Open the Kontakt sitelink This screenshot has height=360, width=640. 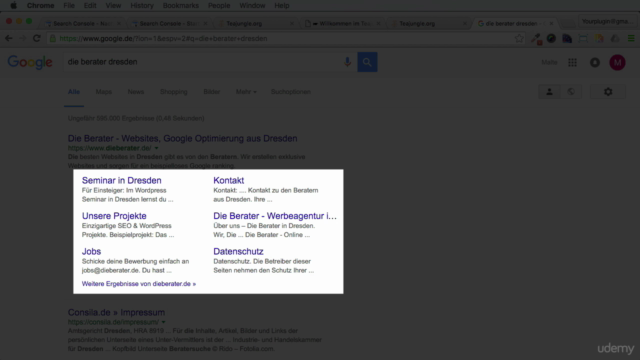(229, 180)
